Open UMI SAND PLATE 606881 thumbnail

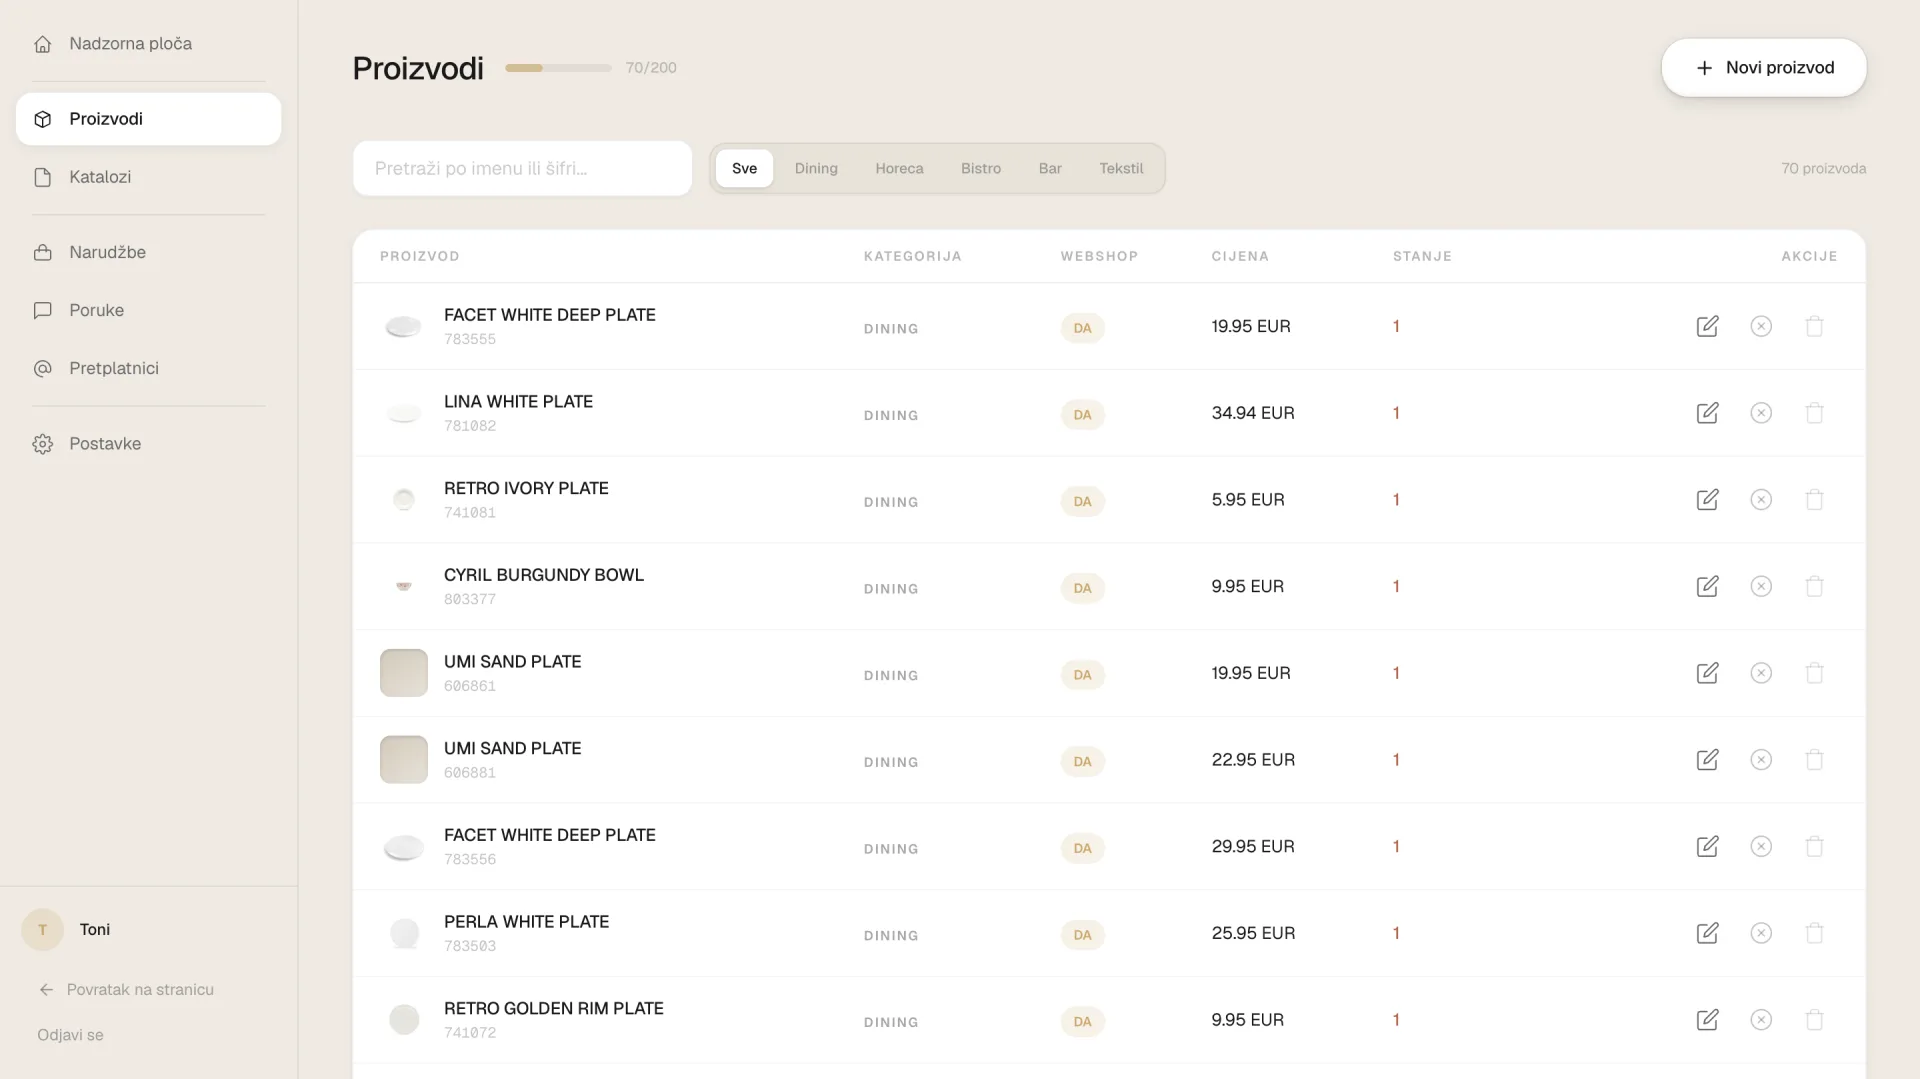tap(403, 760)
